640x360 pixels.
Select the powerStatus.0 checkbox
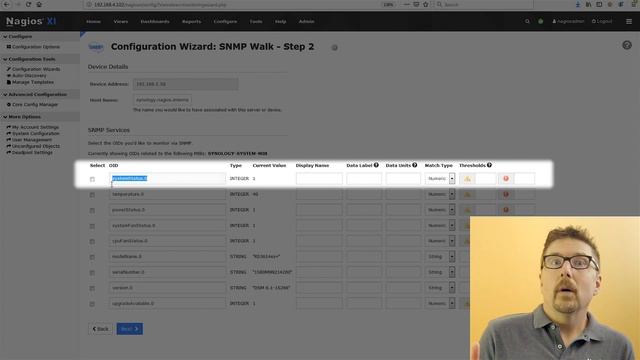pyautogui.click(x=92, y=210)
